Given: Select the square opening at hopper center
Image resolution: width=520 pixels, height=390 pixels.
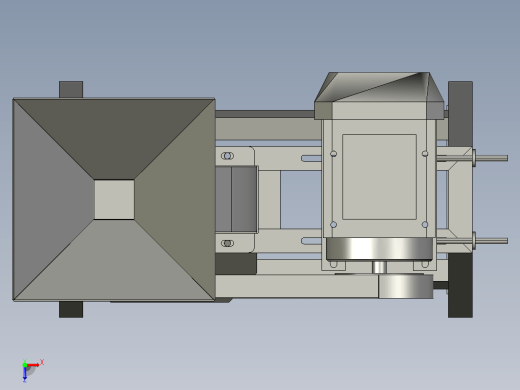Looking at the screenshot, I should click(x=114, y=199).
